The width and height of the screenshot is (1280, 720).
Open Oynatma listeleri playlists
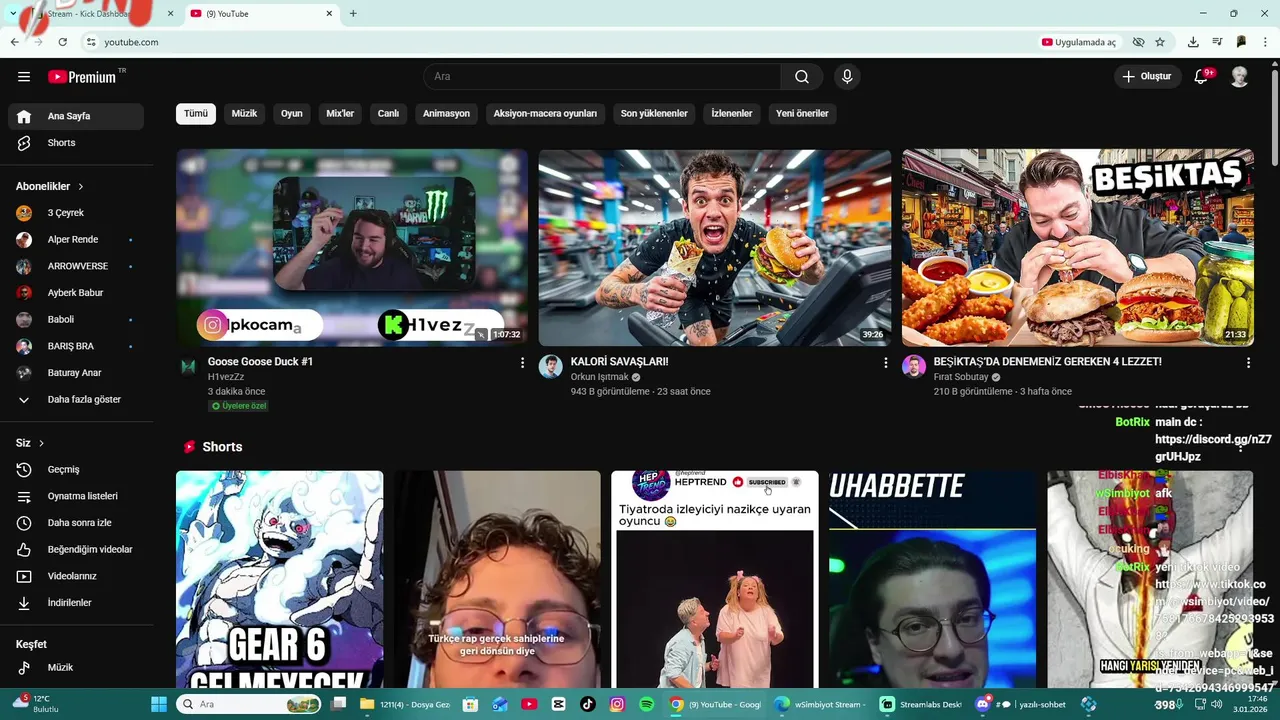pyautogui.click(x=76, y=496)
